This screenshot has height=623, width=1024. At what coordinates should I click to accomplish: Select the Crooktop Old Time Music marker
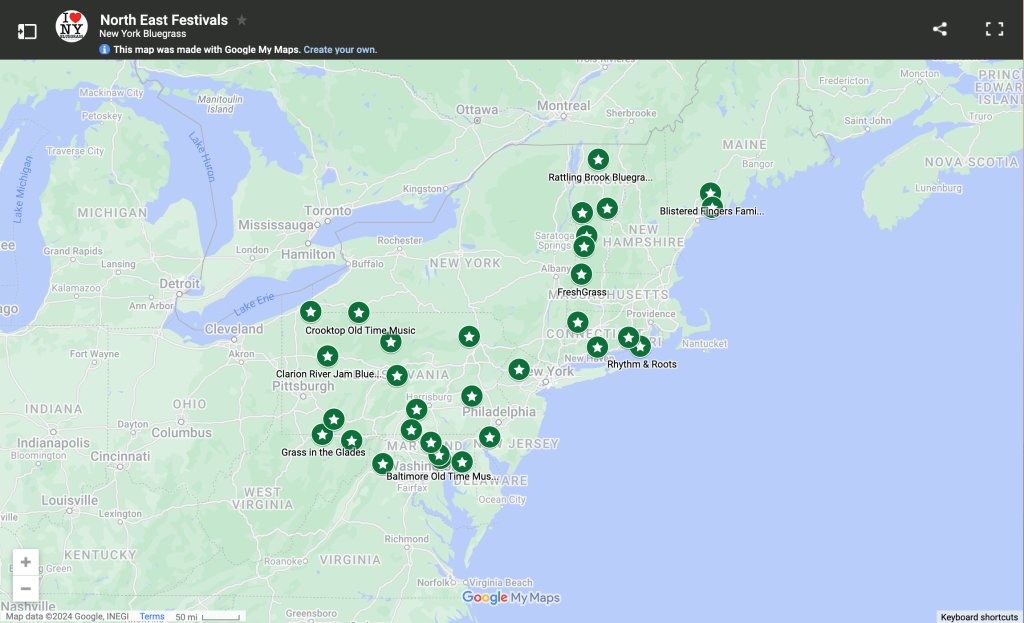359,313
